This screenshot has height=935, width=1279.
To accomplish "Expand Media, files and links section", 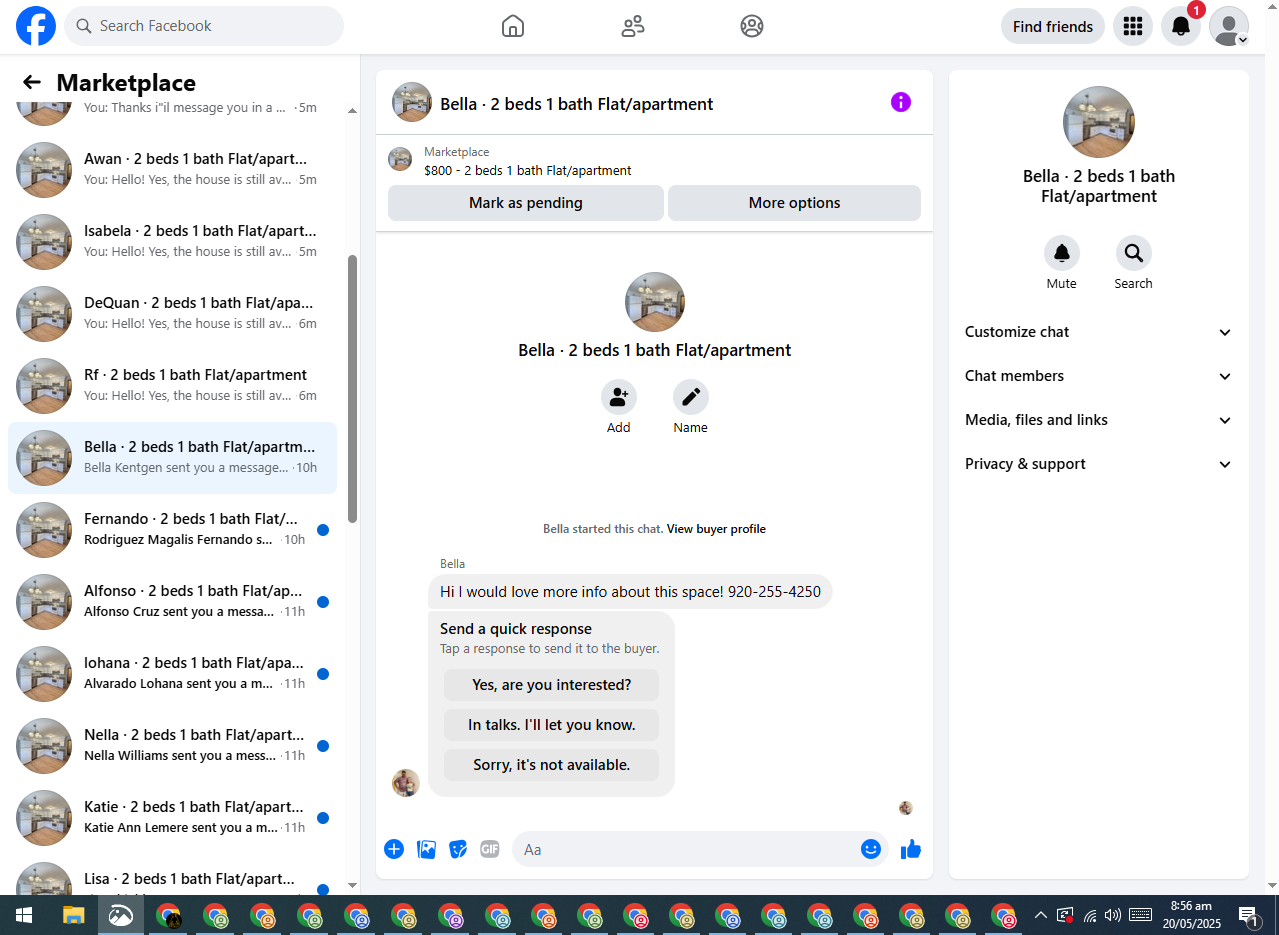I will click(x=1098, y=420).
